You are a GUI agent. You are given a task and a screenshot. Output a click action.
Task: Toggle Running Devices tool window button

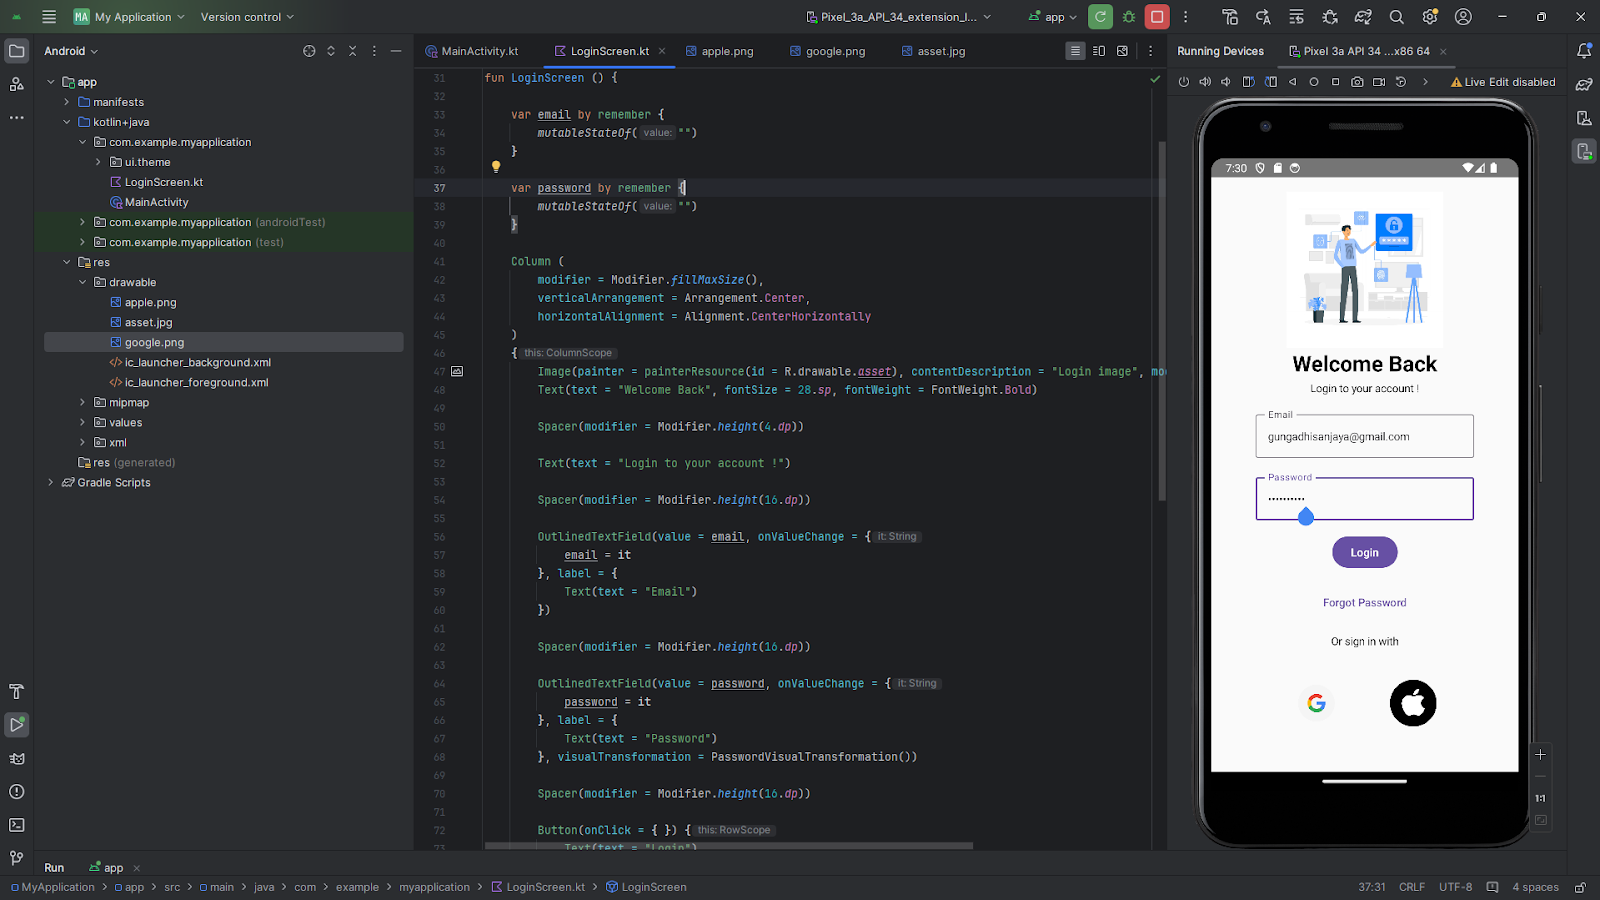1584,152
